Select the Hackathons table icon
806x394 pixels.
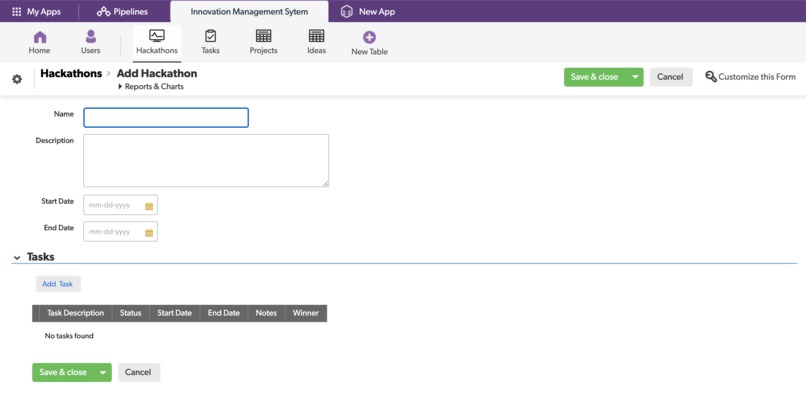tap(157, 36)
